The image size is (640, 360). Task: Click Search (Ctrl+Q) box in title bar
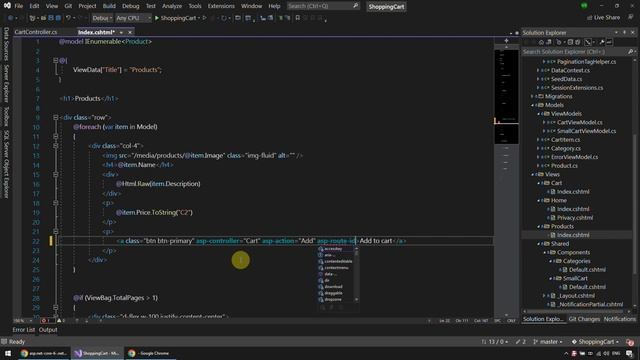pyautogui.click(x=322, y=6)
